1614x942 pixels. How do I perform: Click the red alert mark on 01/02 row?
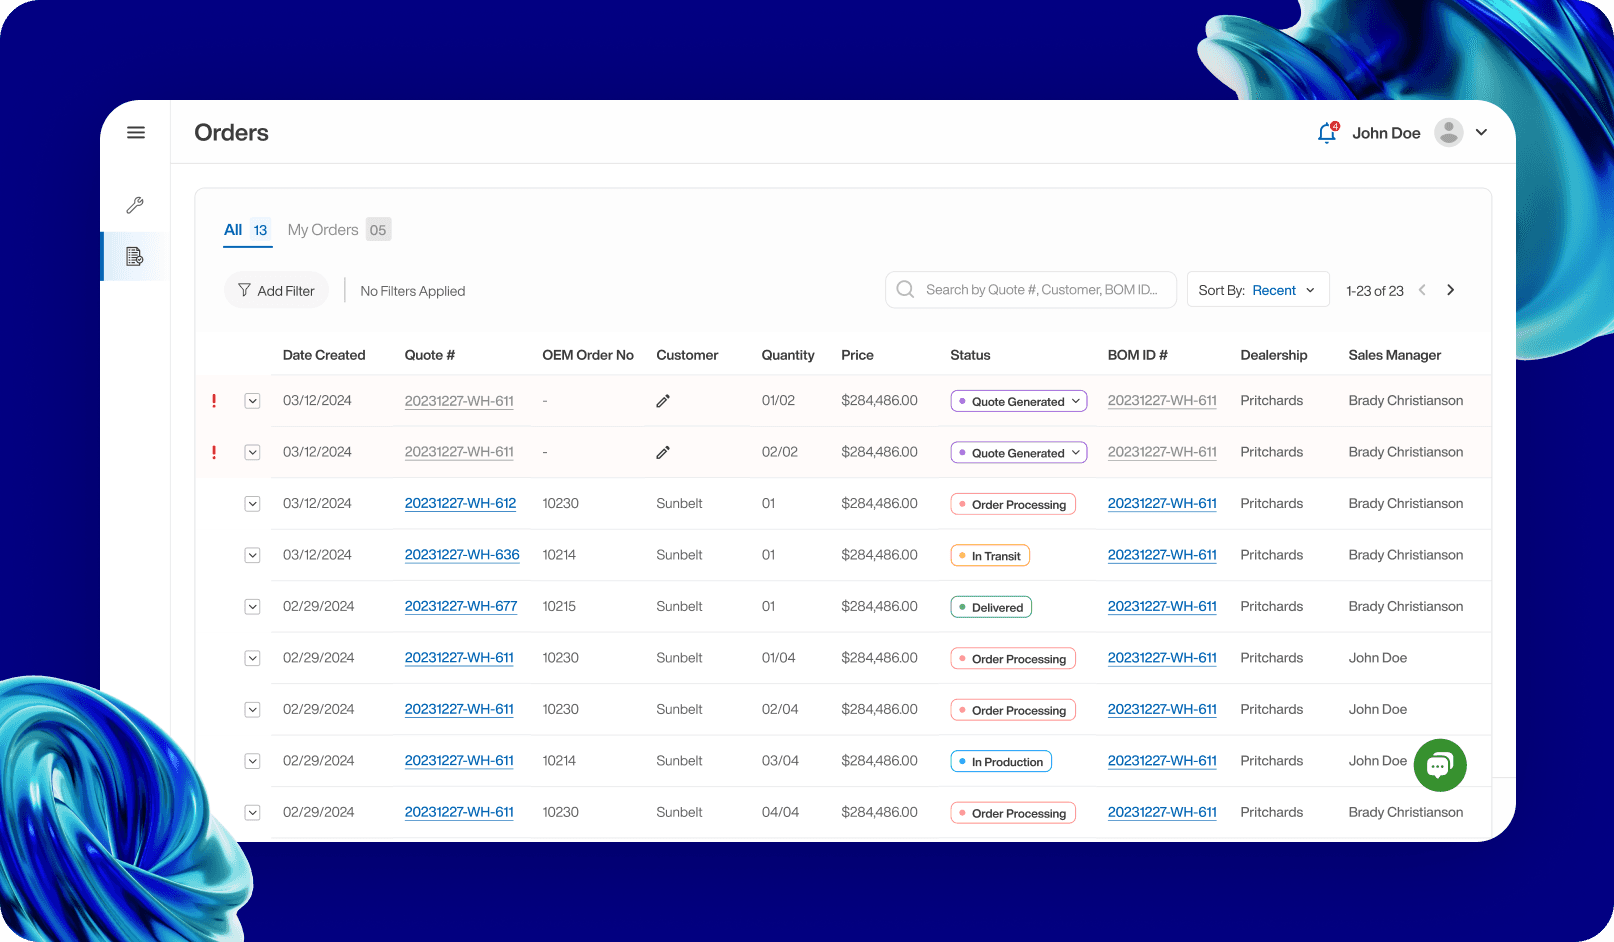click(214, 401)
